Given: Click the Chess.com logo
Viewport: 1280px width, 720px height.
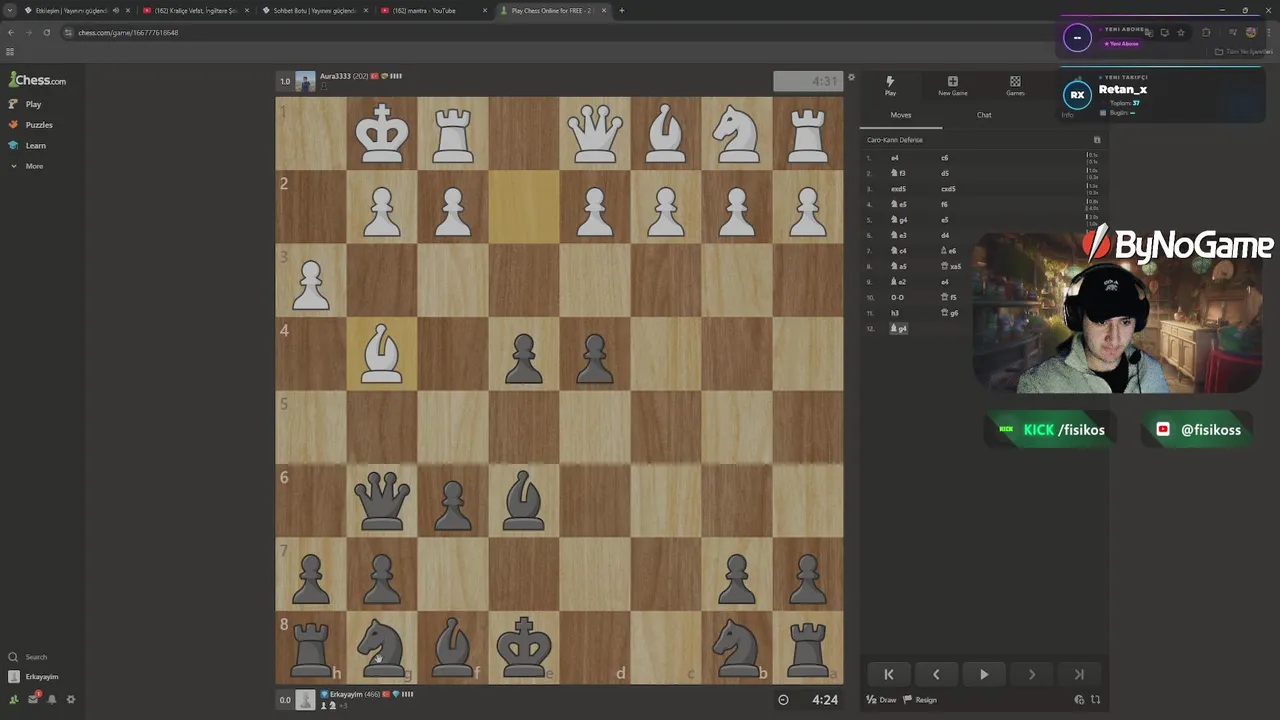Looking at the screenshot, I should coord(37,80).
